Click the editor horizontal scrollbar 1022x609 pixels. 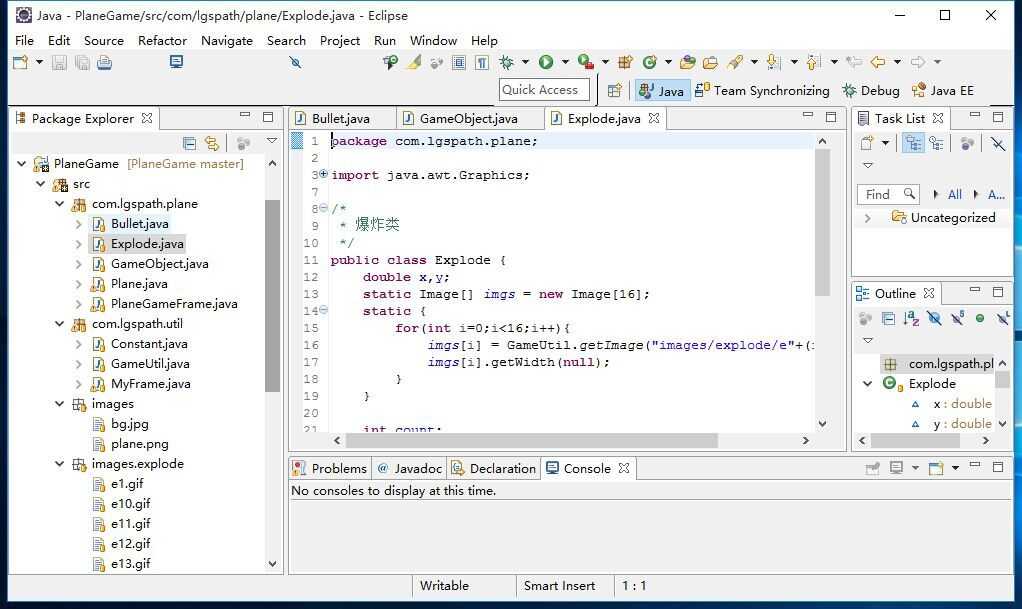pos(532,440)
